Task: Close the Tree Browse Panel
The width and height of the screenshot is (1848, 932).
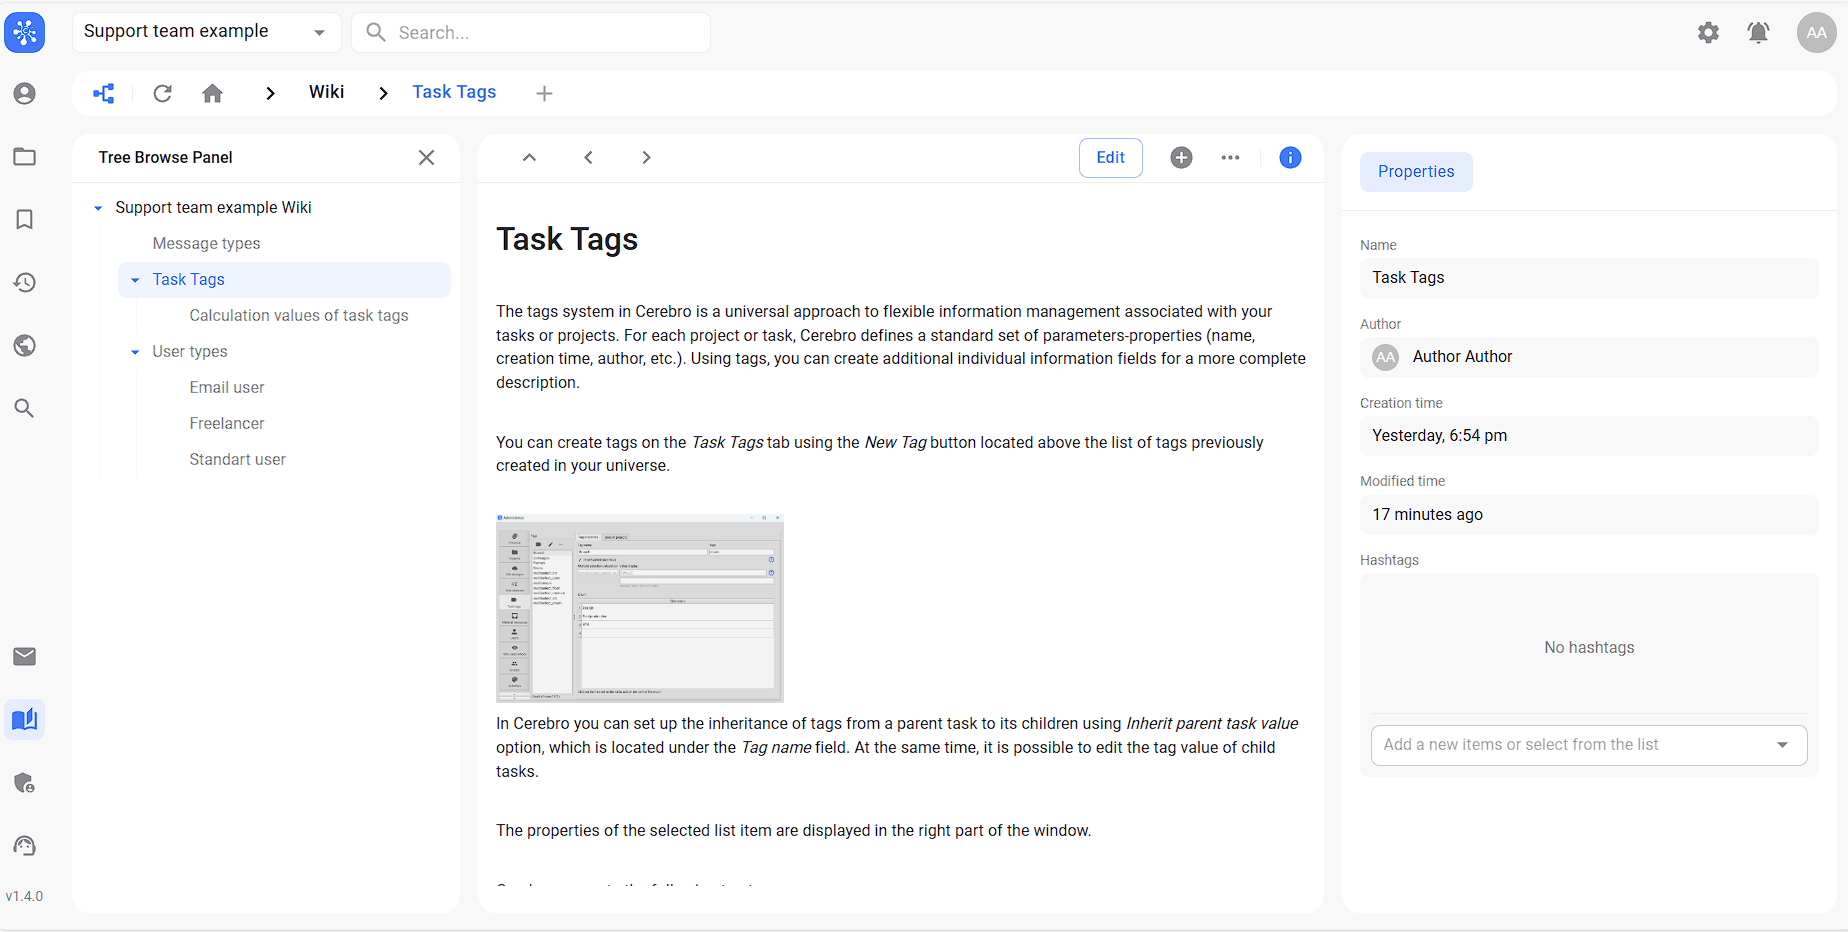Action: 426,157
